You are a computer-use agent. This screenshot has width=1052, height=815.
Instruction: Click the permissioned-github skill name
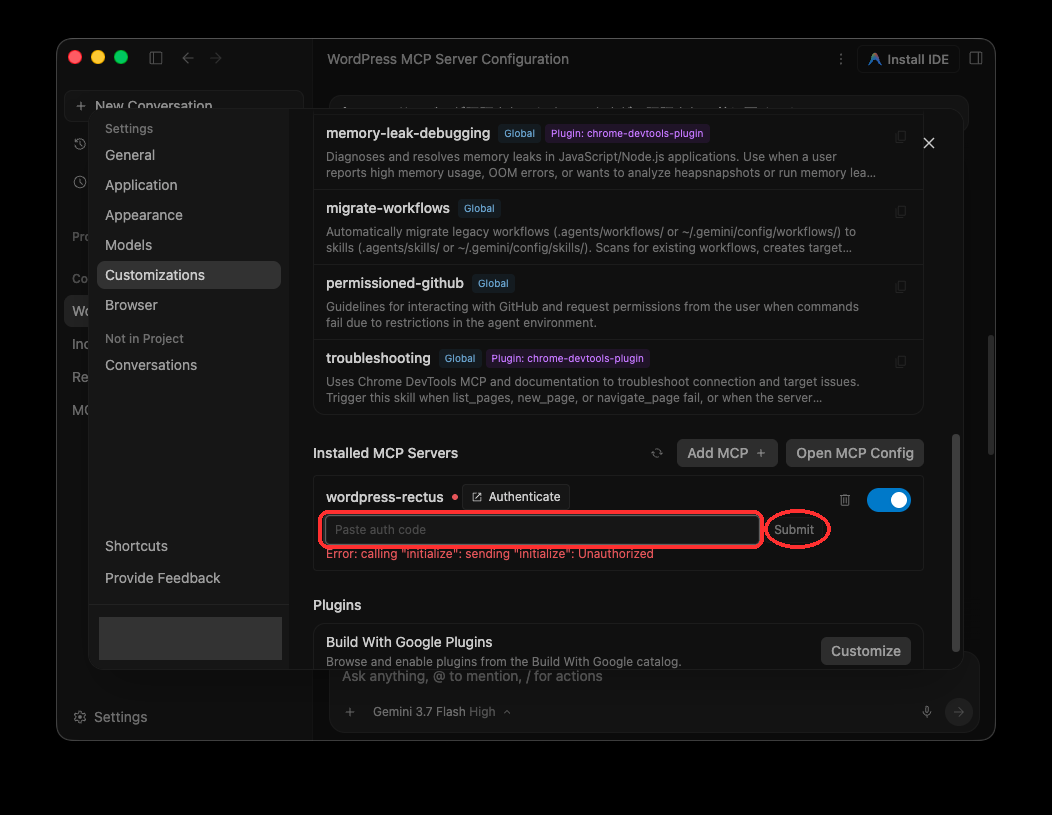(x=394, y=283)
